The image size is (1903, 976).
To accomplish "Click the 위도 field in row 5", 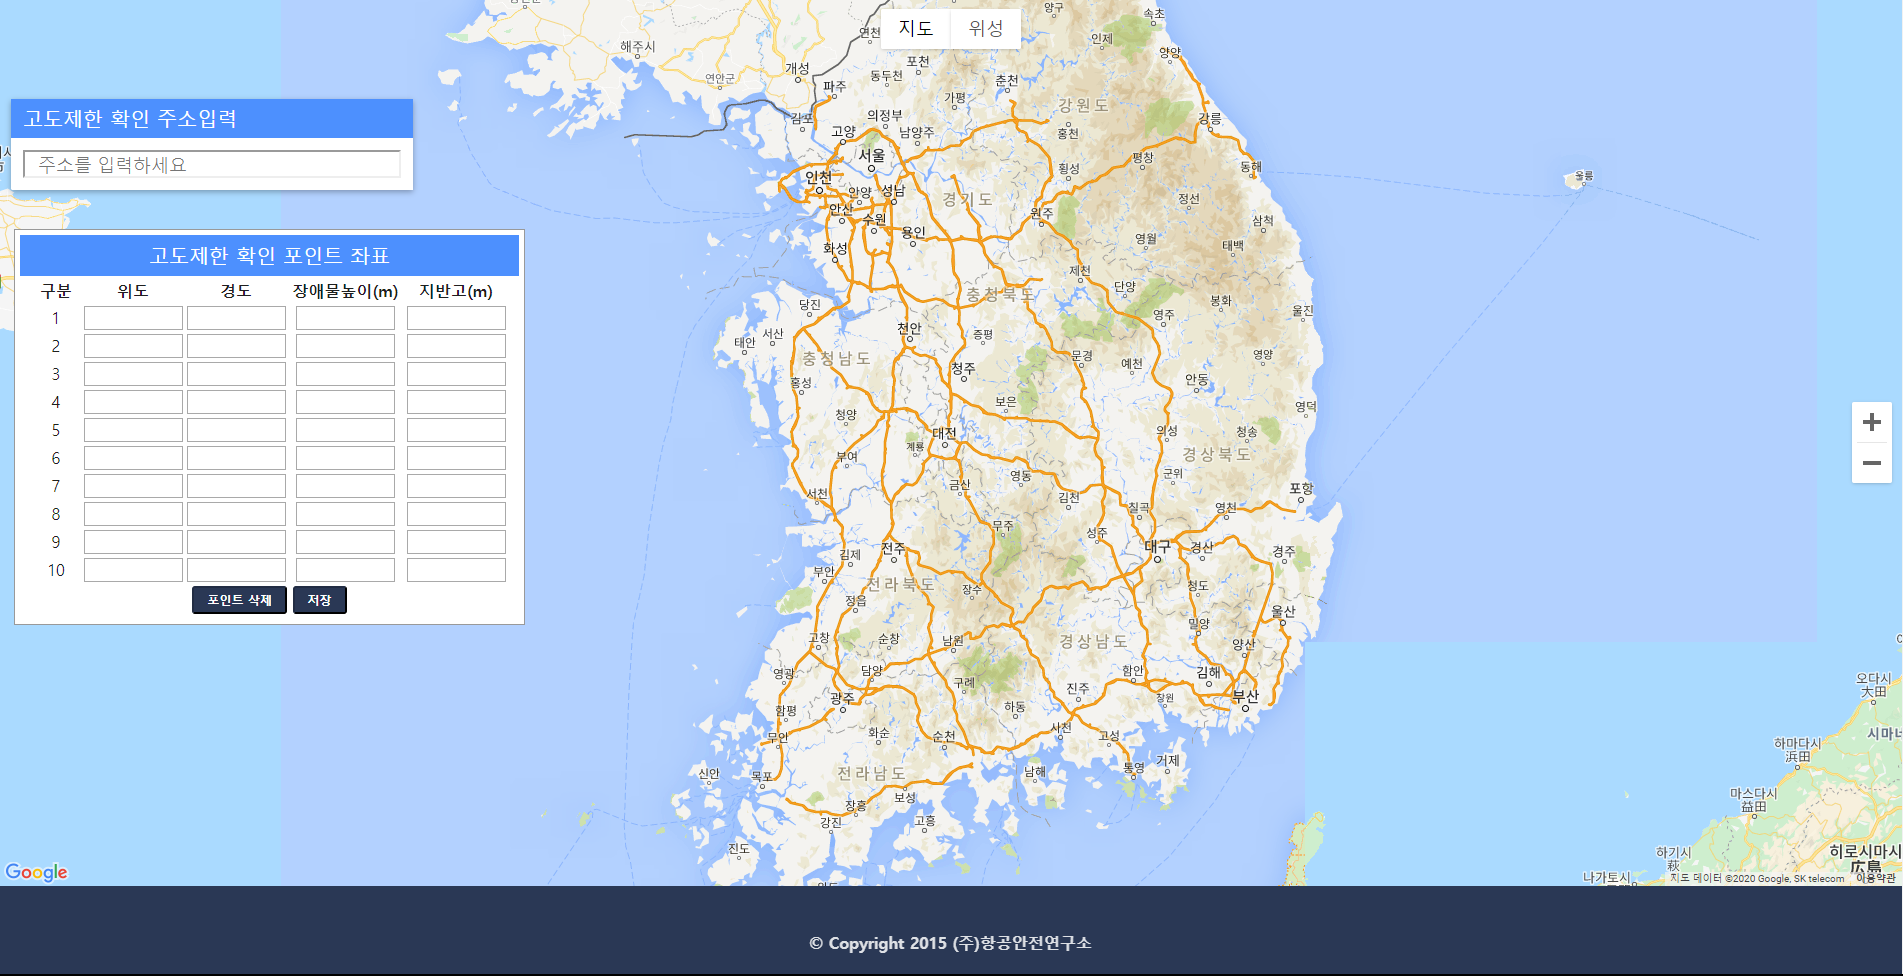I will [133, 430].
